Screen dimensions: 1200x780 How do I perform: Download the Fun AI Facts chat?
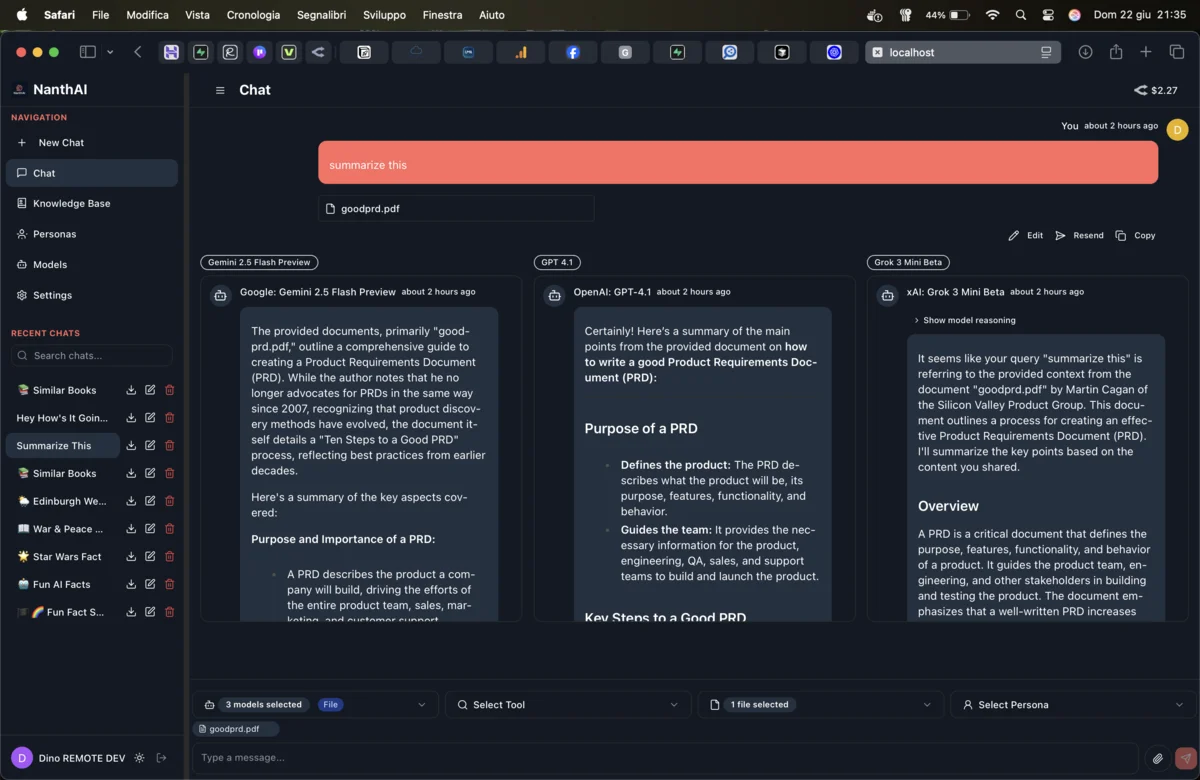coord(131,584)
